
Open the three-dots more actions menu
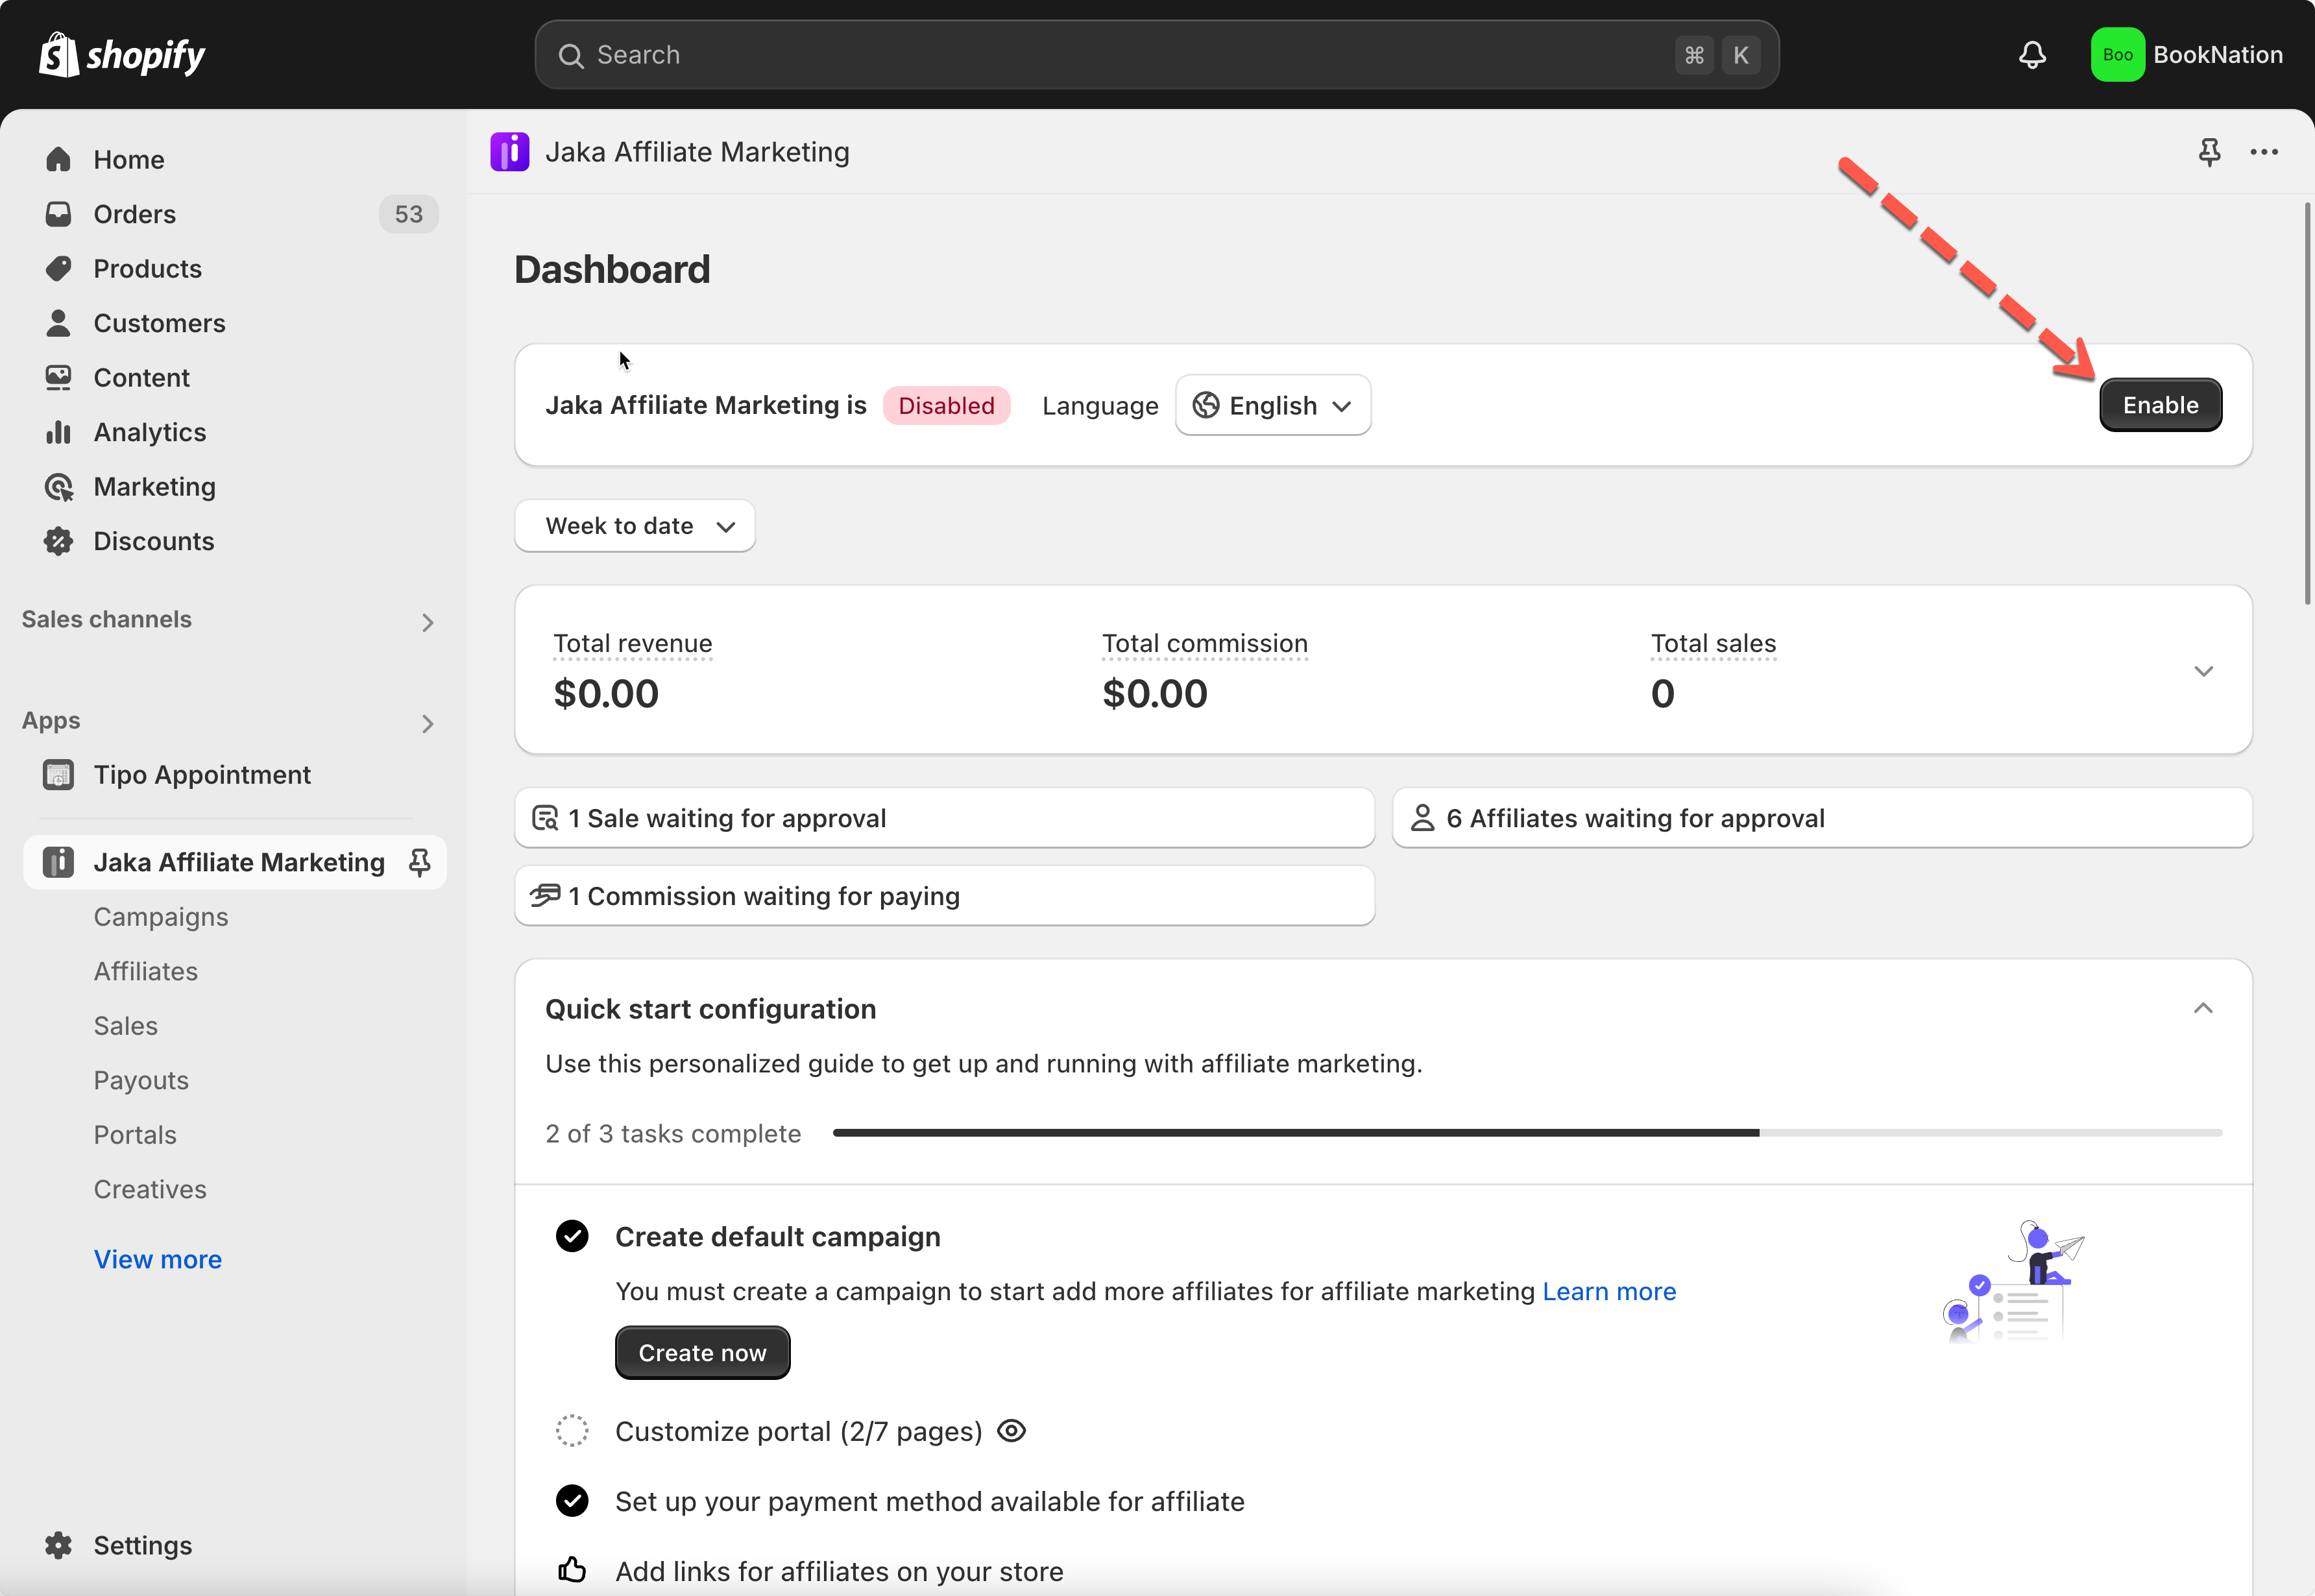[x=2263, y=152]
